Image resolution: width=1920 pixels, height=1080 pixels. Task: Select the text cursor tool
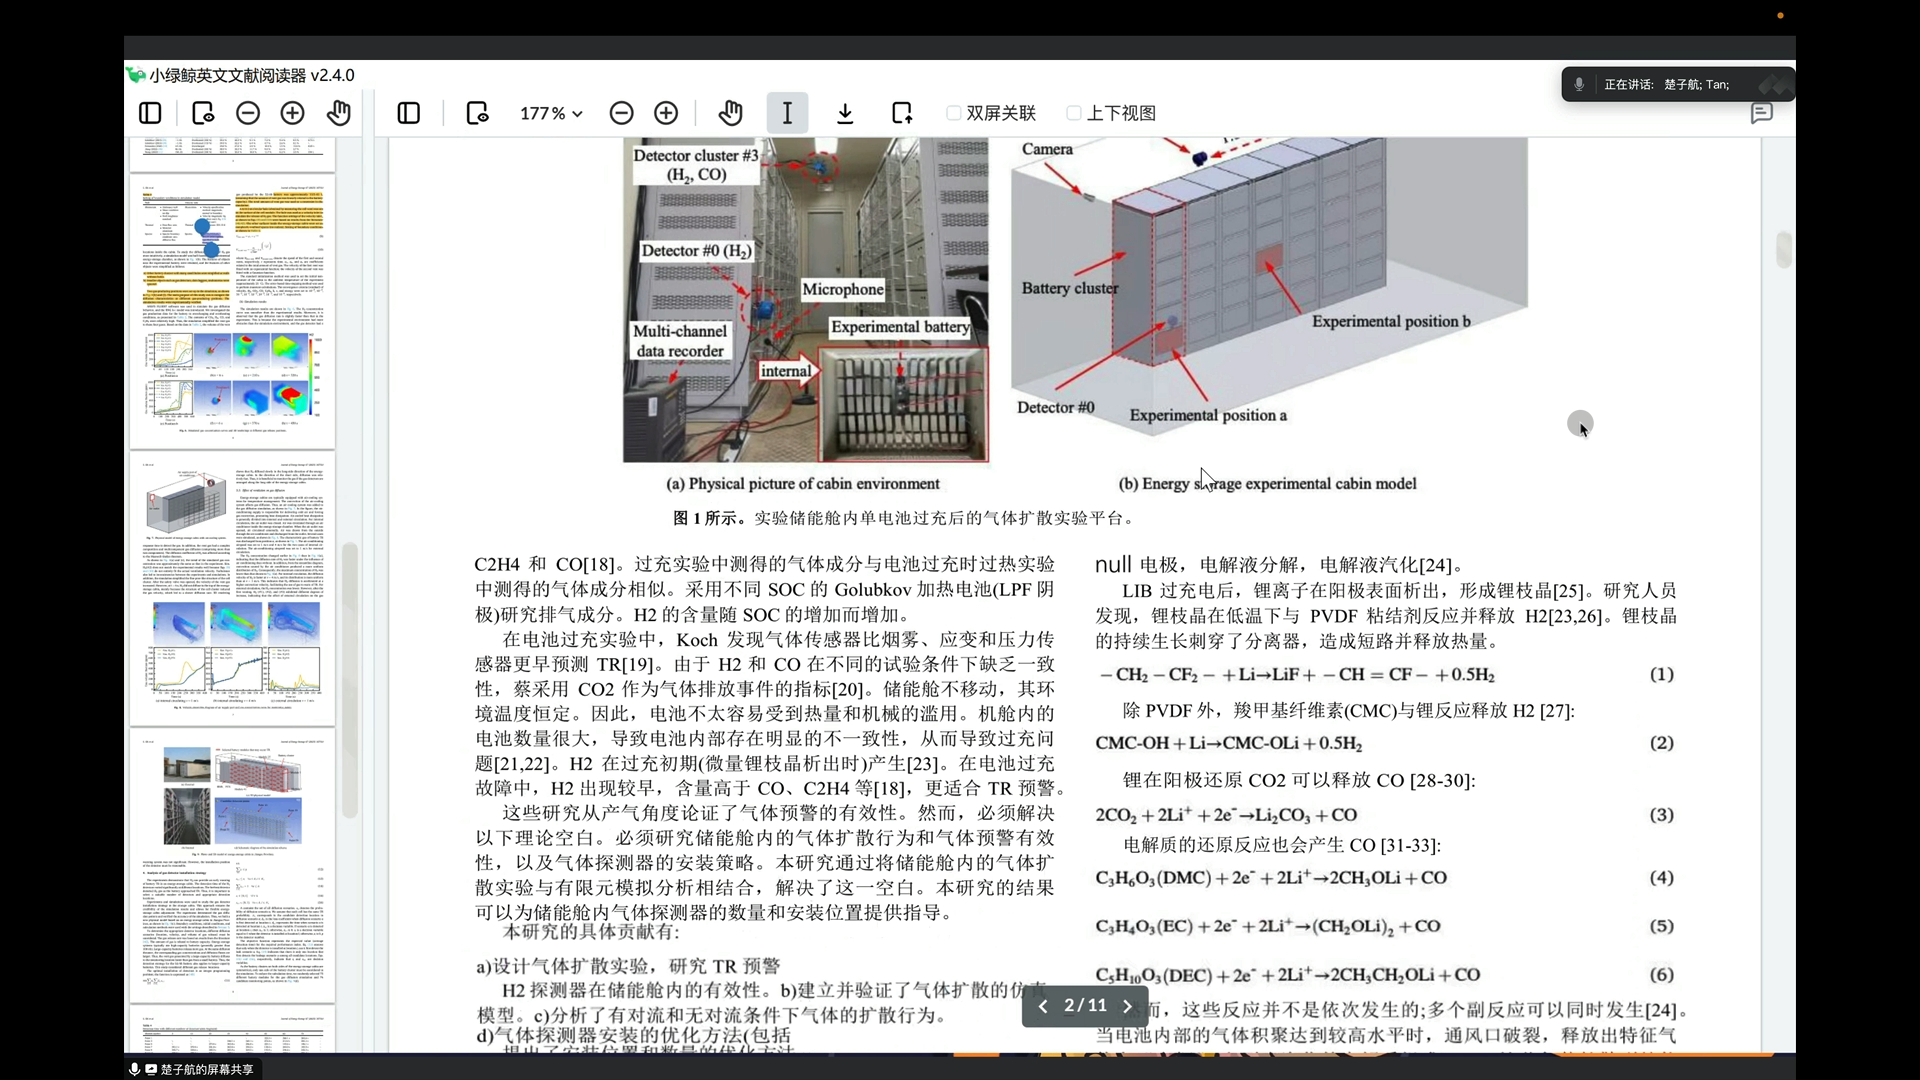787,113
